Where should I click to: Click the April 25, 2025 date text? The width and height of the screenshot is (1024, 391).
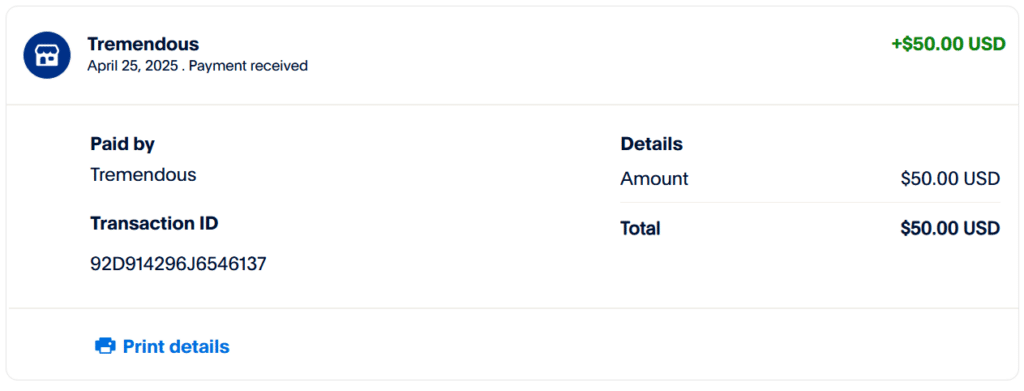pos(133,66)
